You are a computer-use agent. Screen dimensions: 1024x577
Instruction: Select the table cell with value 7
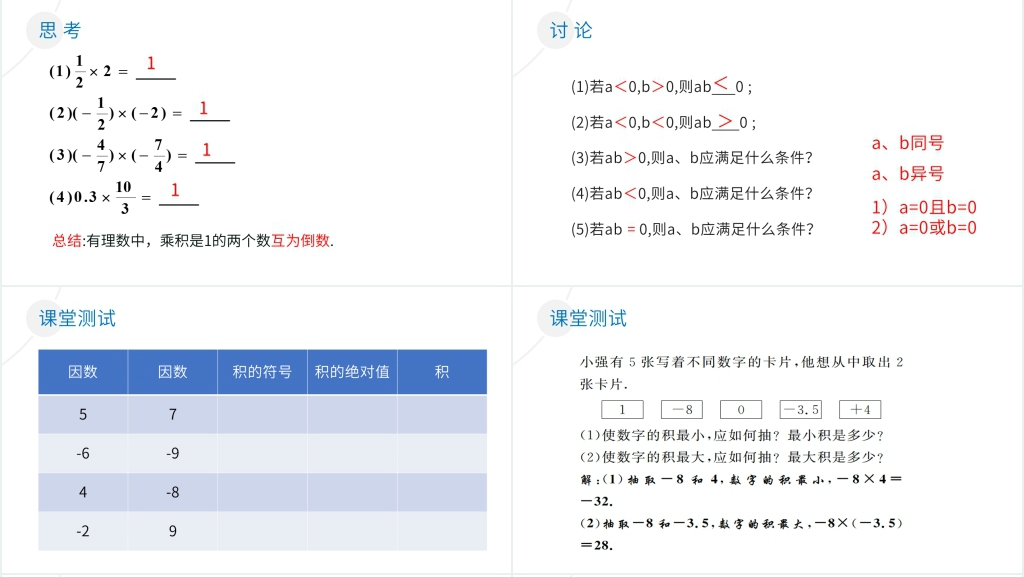(x=172, y=414)
